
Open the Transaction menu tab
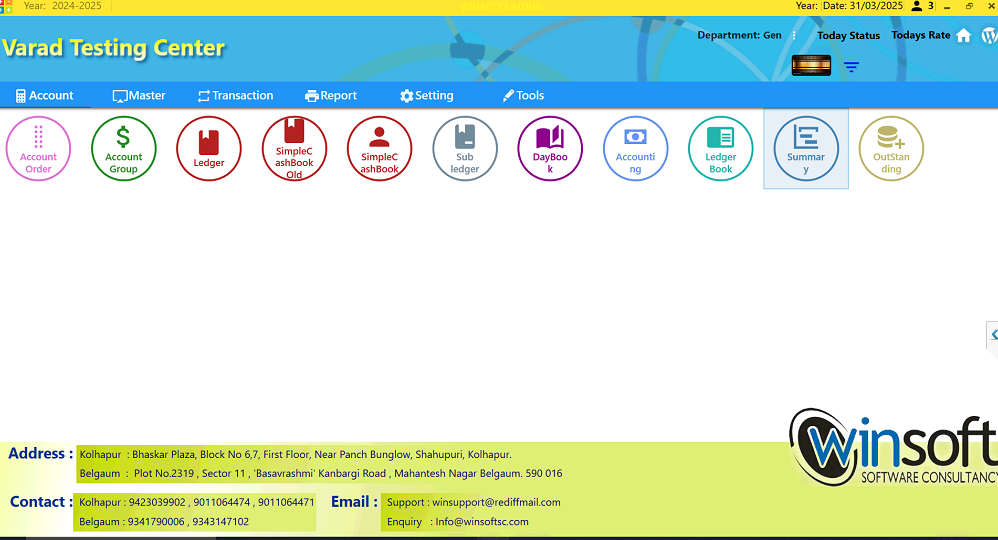click(235, 96)
